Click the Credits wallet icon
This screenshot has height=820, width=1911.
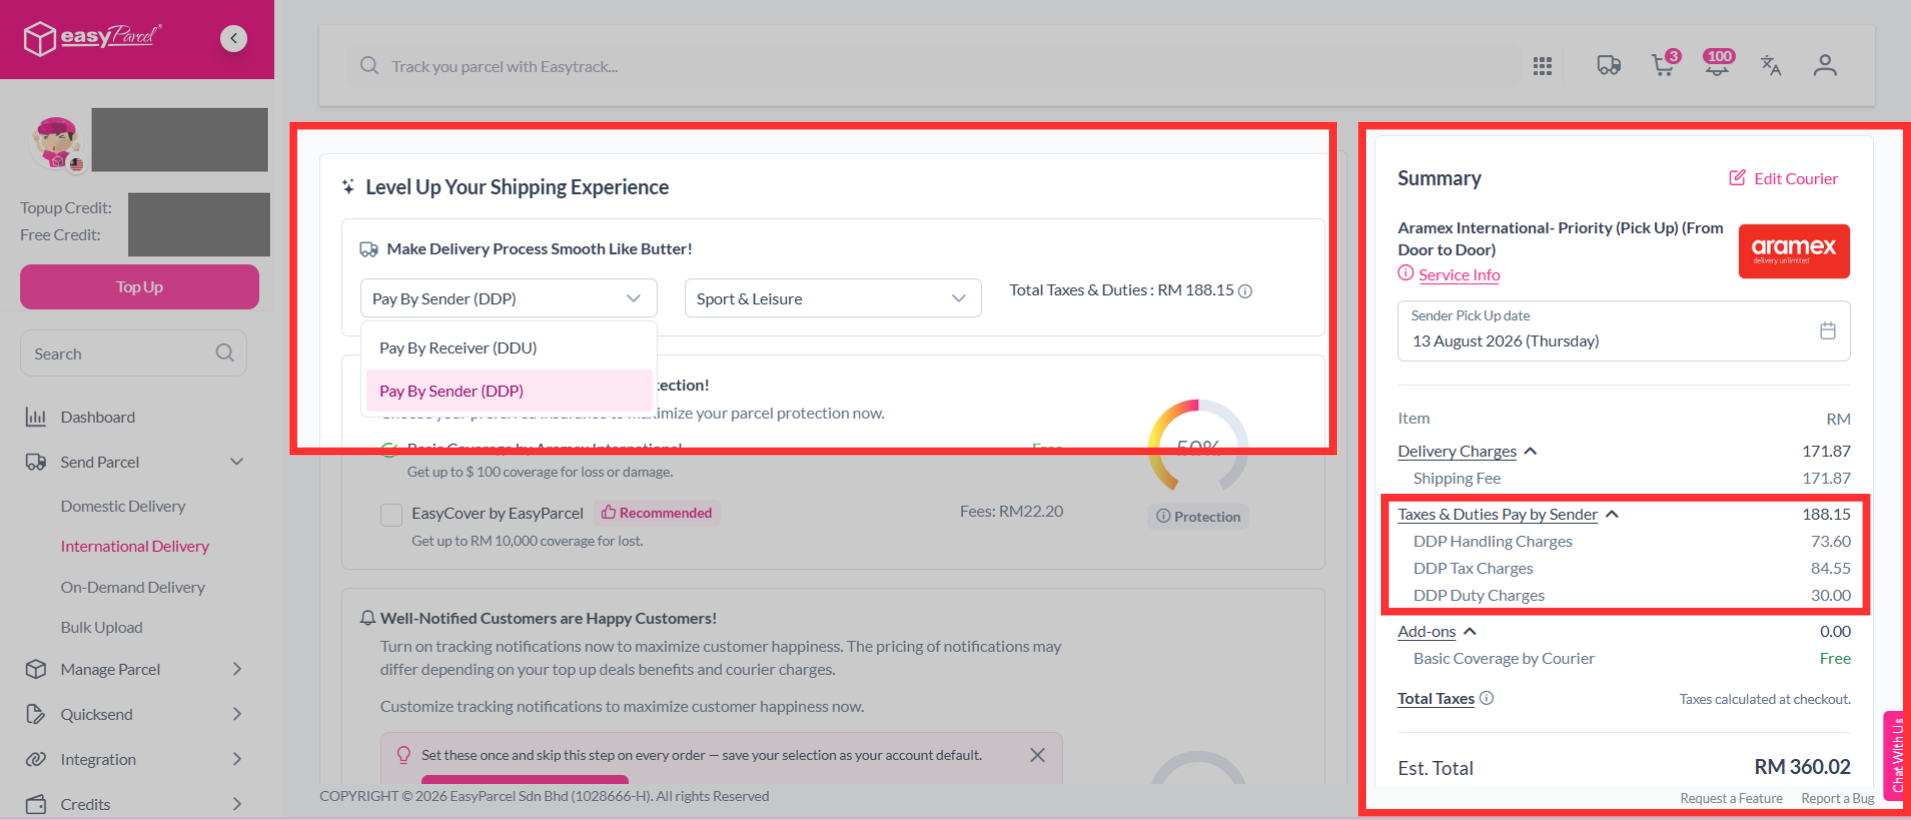(36, 804)
